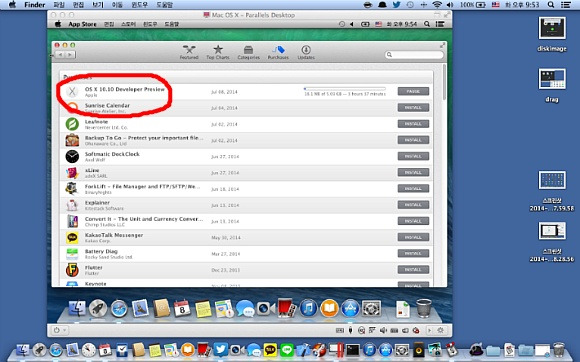Install Flutter app
Screen dimensions: 580x362
413,270
